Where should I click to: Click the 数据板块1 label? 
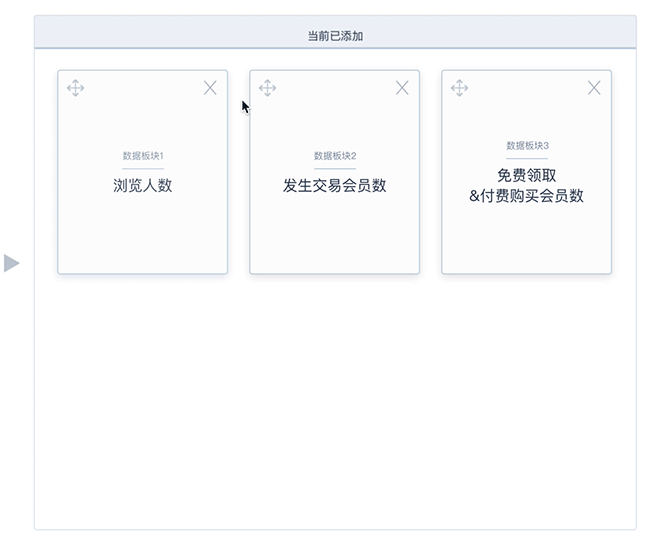143,156
